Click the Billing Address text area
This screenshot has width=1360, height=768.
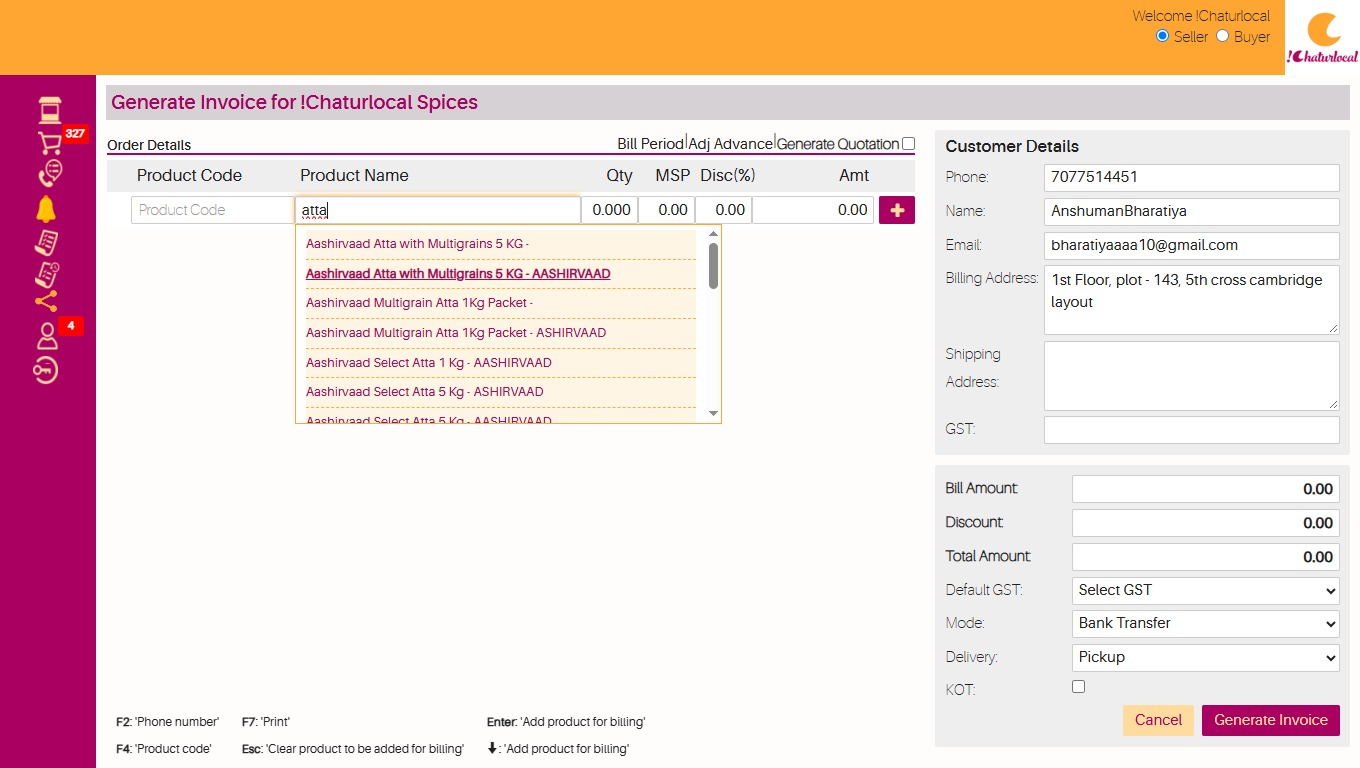tap(1191, 300)
